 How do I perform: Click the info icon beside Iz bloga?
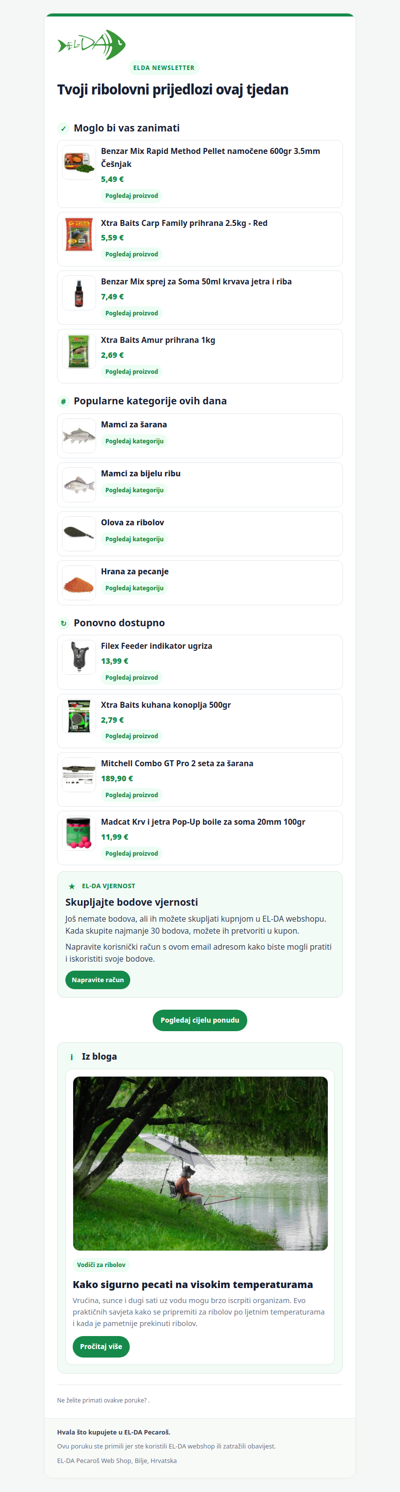tap(71, 1056)
